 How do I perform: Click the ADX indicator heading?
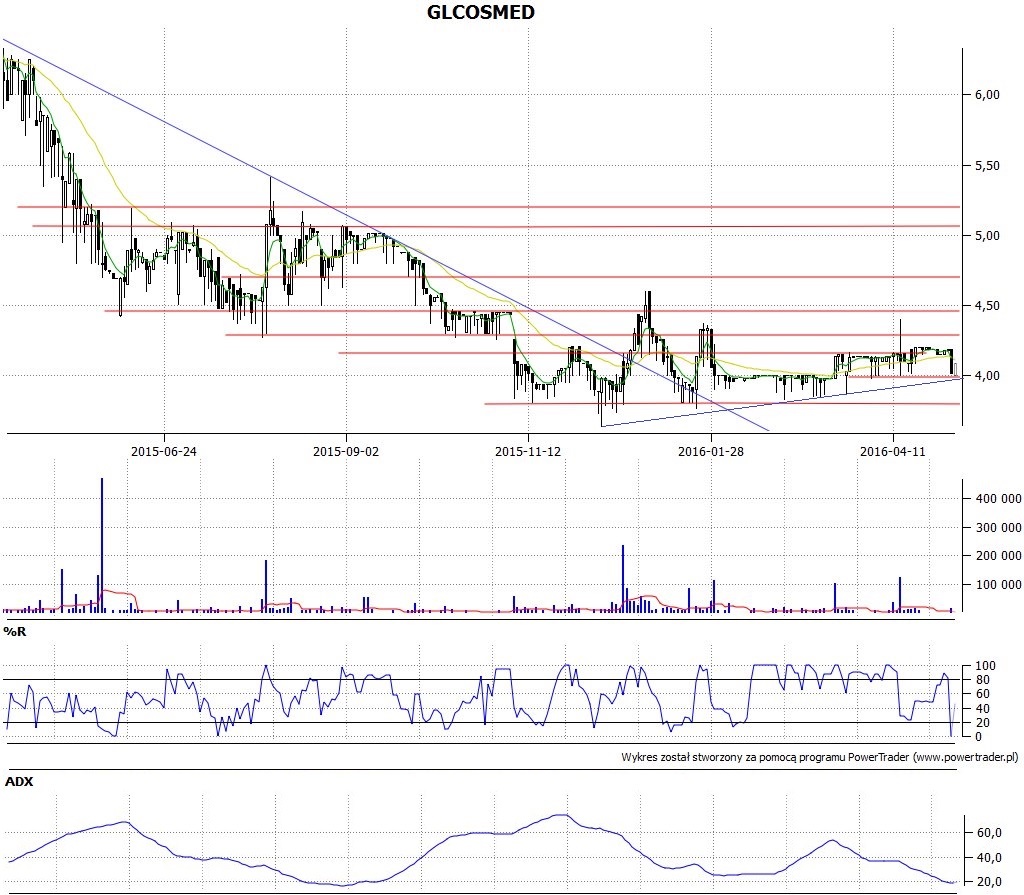(x=19, y=781)
